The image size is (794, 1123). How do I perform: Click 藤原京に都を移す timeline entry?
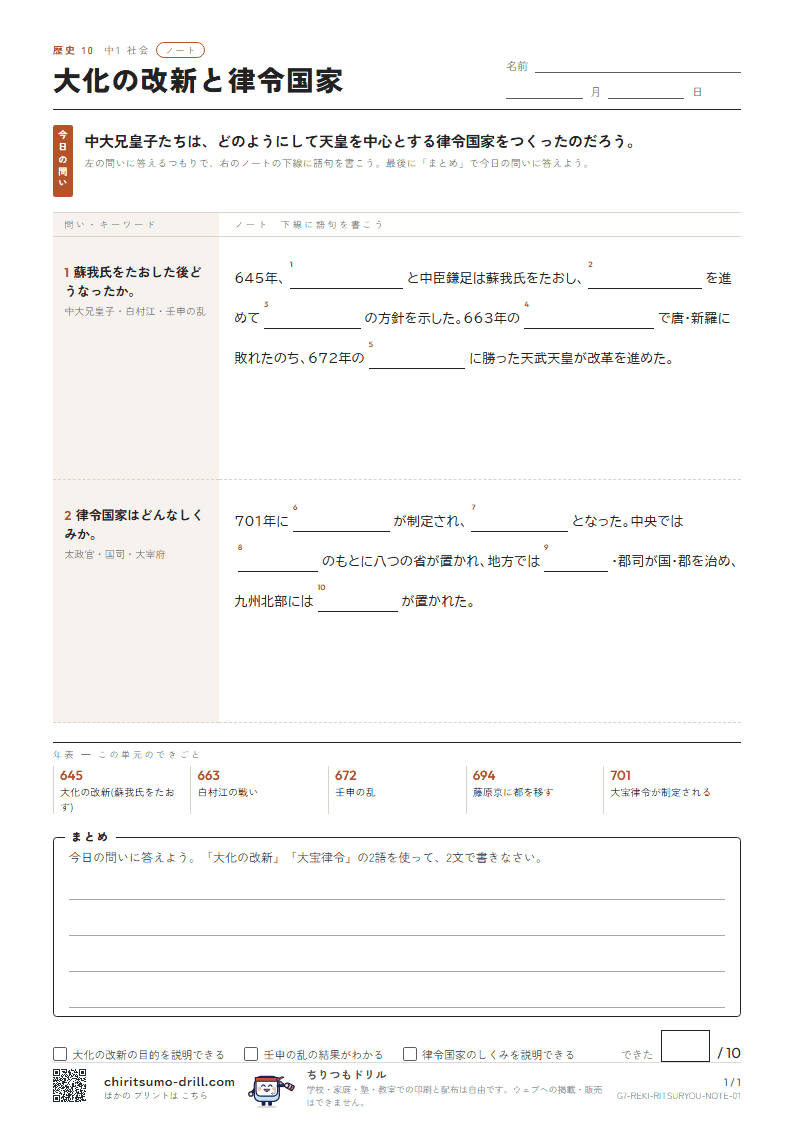point(513,792)
